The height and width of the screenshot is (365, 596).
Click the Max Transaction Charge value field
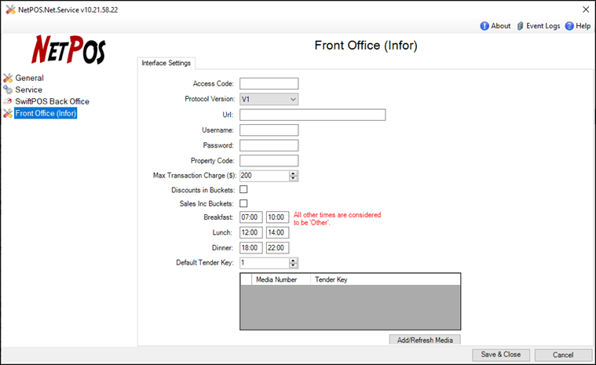tap(265, 176)
